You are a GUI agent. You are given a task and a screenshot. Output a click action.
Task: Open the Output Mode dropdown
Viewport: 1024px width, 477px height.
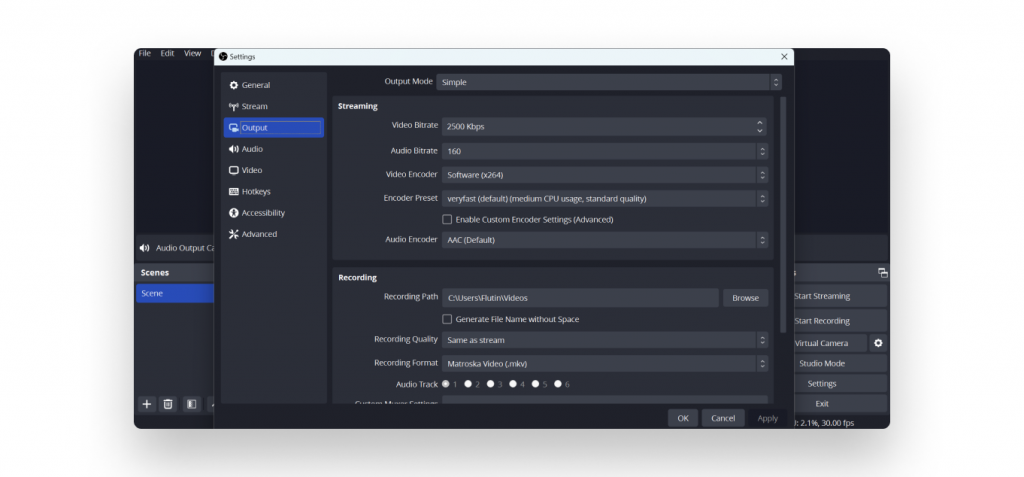[x=609, y=82]
